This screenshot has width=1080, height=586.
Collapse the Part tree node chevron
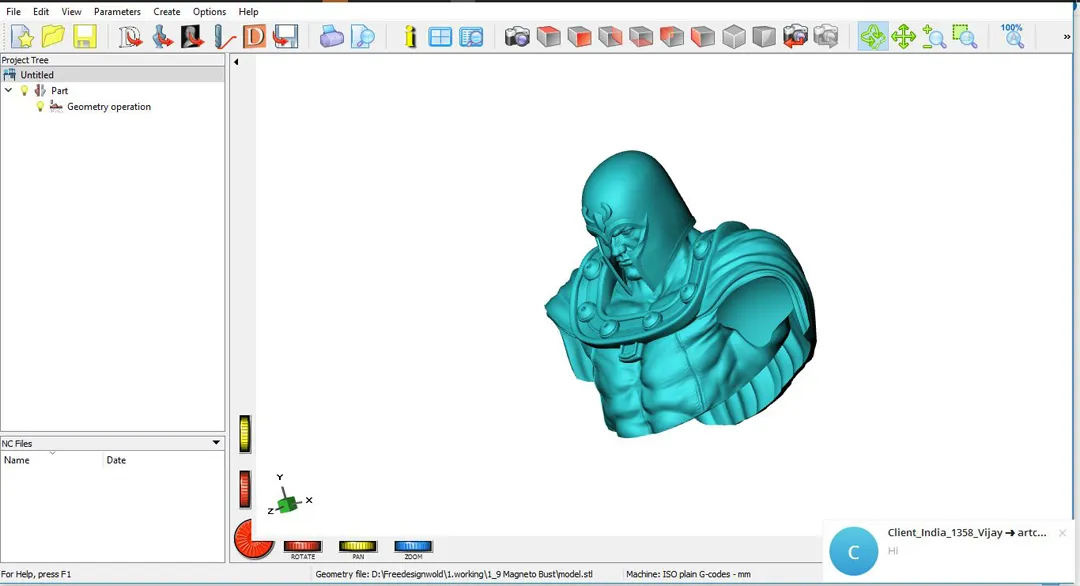pos(8,90)
